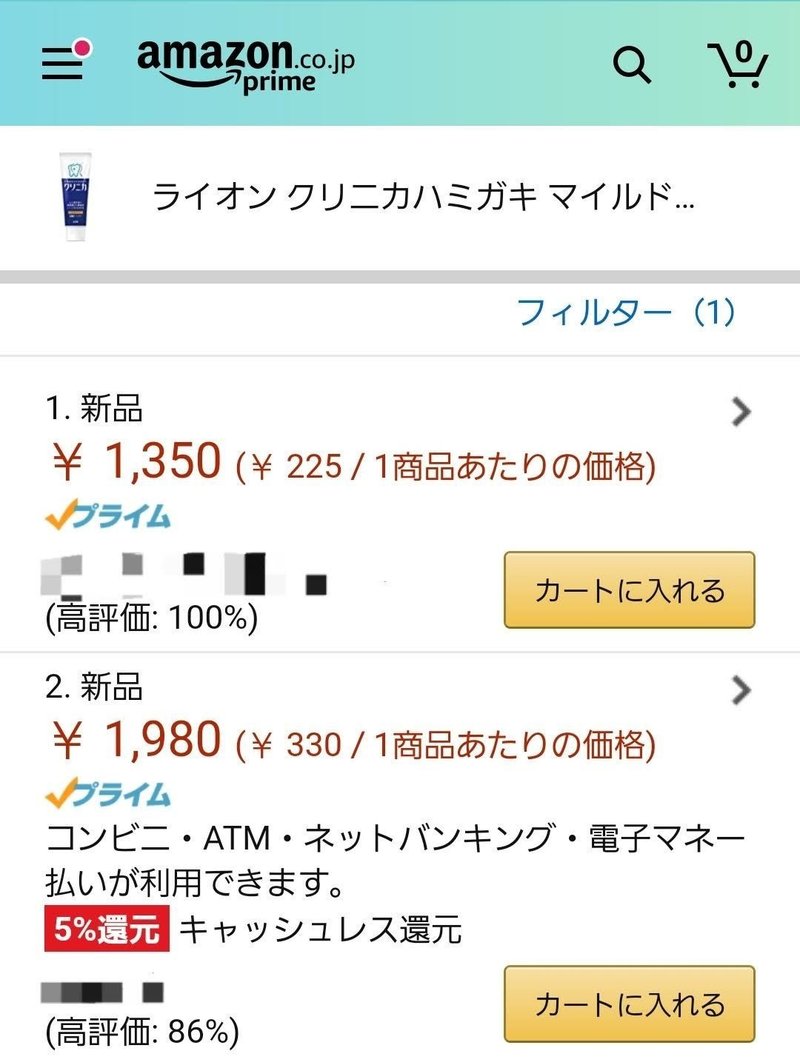
Task: Expand offer 2 details chevron
Action: pos(742,690)
